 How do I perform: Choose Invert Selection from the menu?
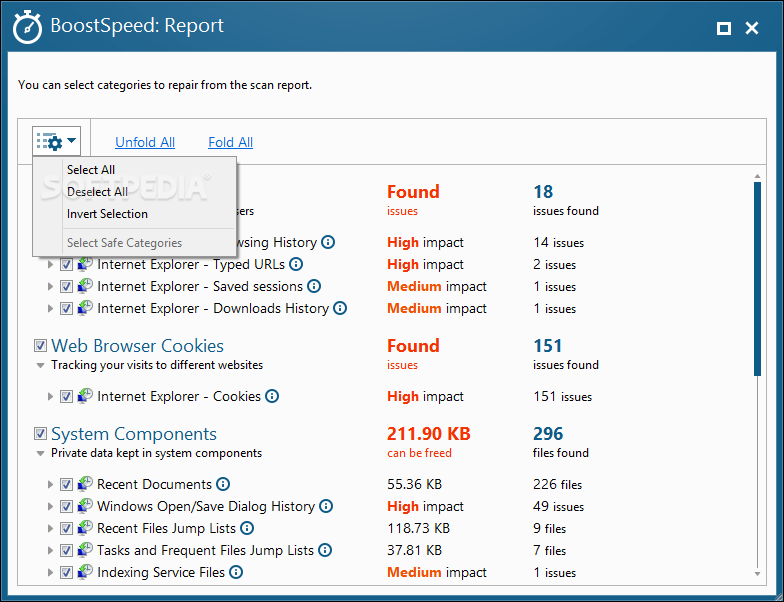[135, 214]
